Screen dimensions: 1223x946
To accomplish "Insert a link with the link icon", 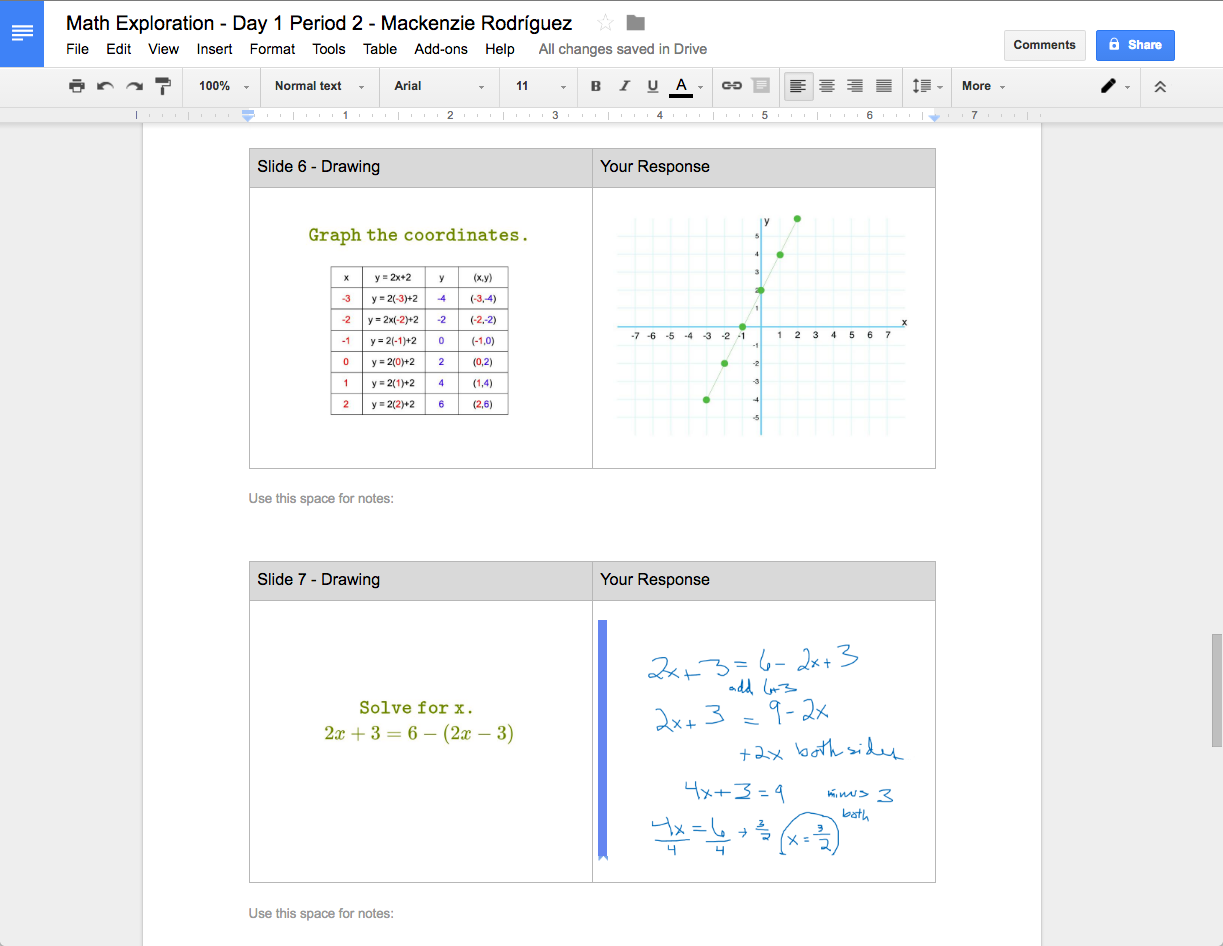I will pos(732,86).
